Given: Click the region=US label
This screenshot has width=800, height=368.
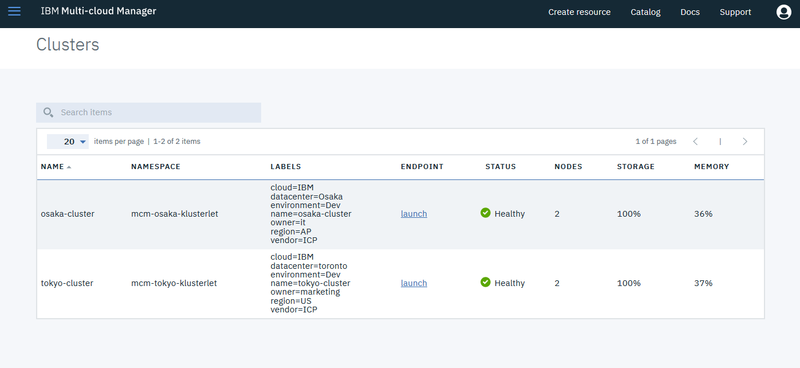Looking at the screenshot, I should pyautogui.click(x=291, y=301).
